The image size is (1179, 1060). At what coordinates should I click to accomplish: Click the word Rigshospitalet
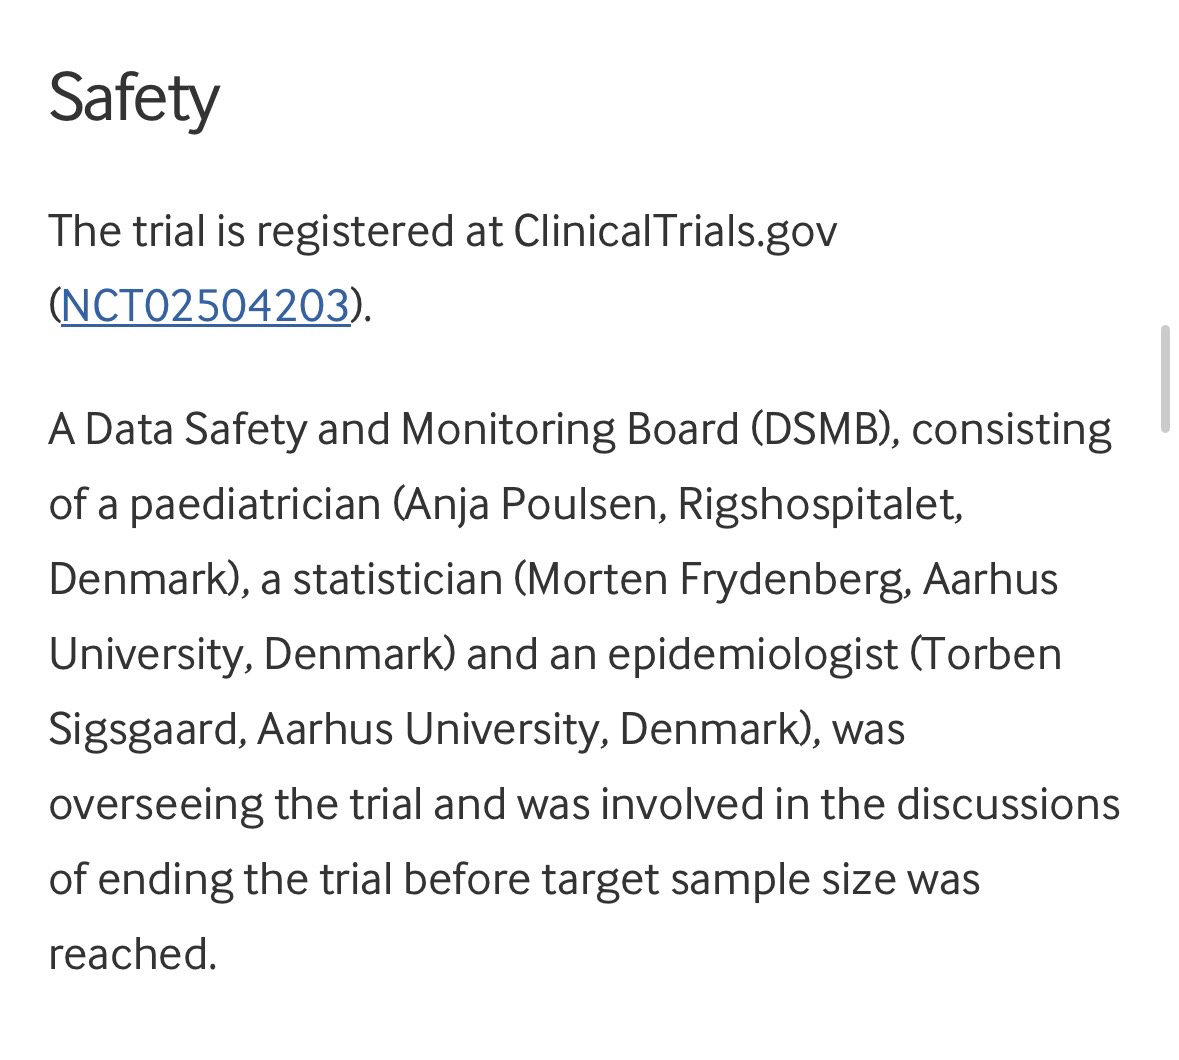(820, 504)
